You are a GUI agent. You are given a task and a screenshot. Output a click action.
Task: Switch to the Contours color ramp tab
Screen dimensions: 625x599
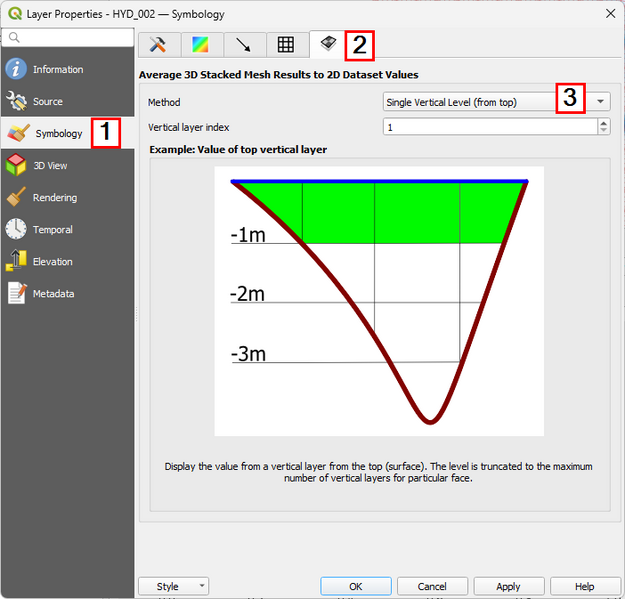200,44
